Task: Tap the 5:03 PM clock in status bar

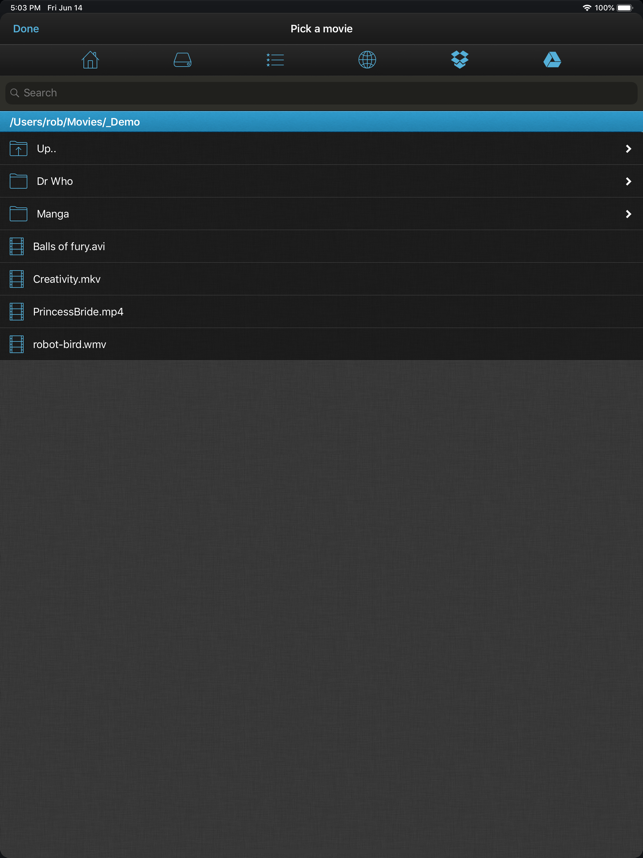Action: (26, 8)
